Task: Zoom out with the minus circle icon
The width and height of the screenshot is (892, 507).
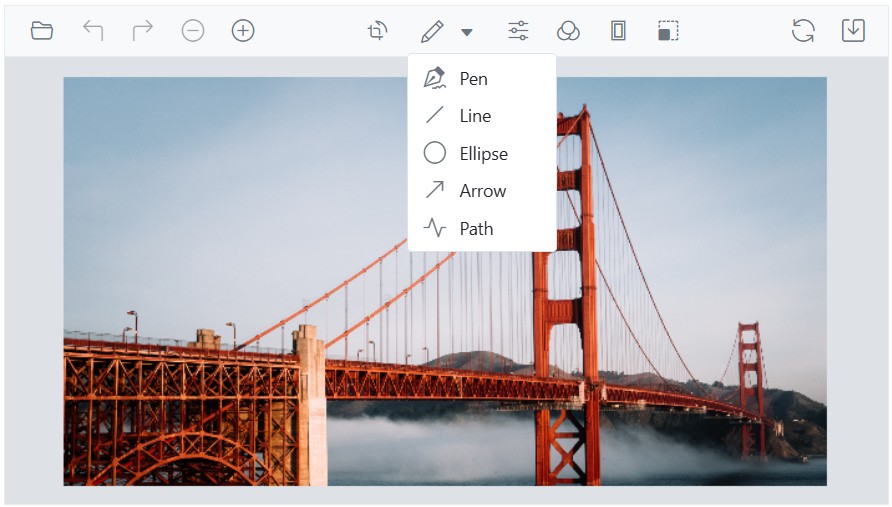Action: click(x=193, y=31)
